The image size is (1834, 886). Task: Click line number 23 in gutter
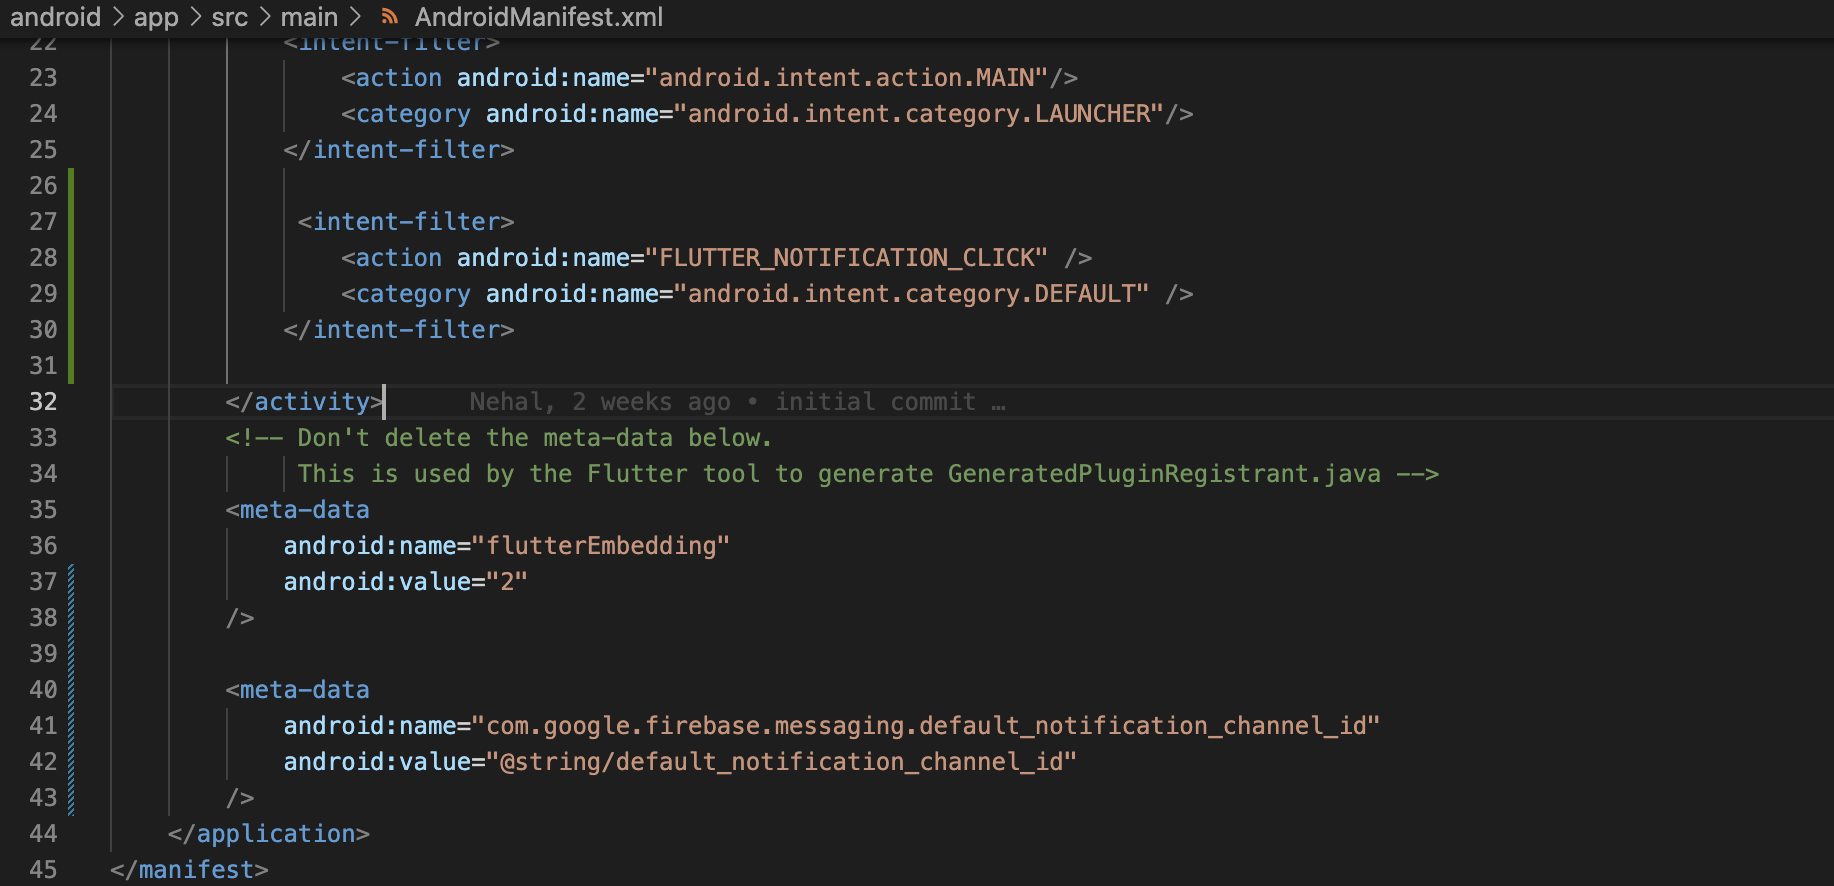point(43,78)
